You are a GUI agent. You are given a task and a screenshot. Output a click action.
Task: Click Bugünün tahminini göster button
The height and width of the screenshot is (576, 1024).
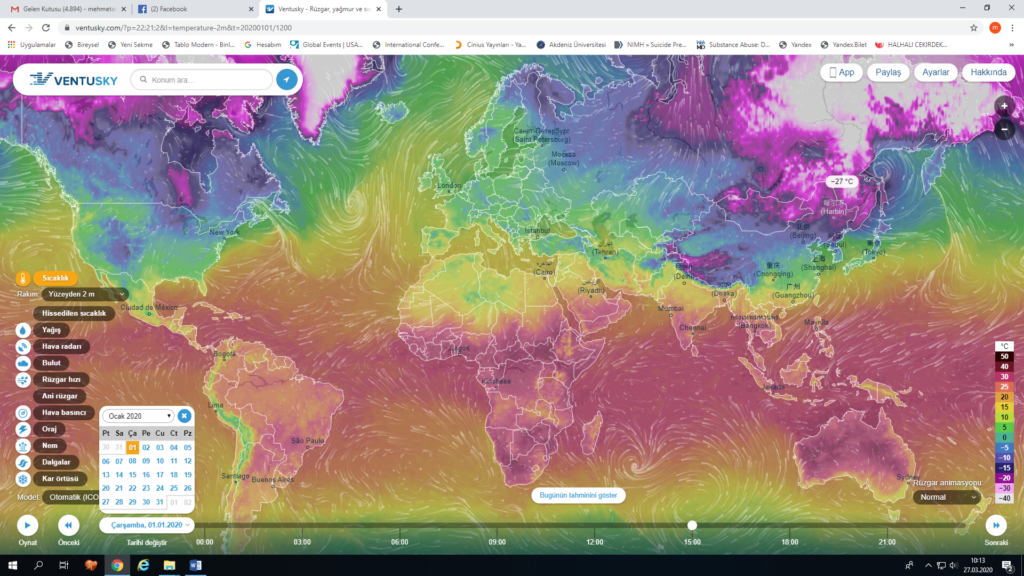[x=579, y=495]
